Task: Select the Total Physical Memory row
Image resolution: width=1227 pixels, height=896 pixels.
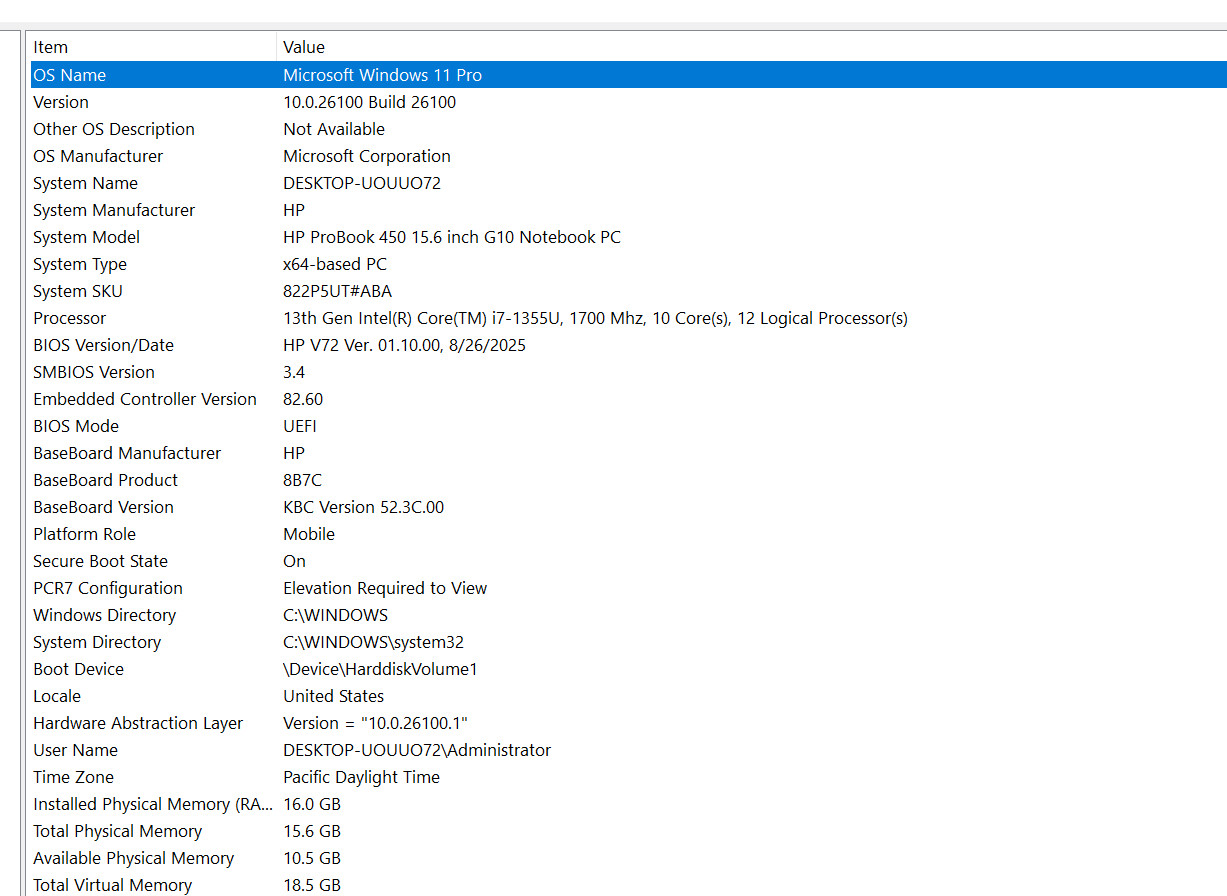Action: click(629, 831)
